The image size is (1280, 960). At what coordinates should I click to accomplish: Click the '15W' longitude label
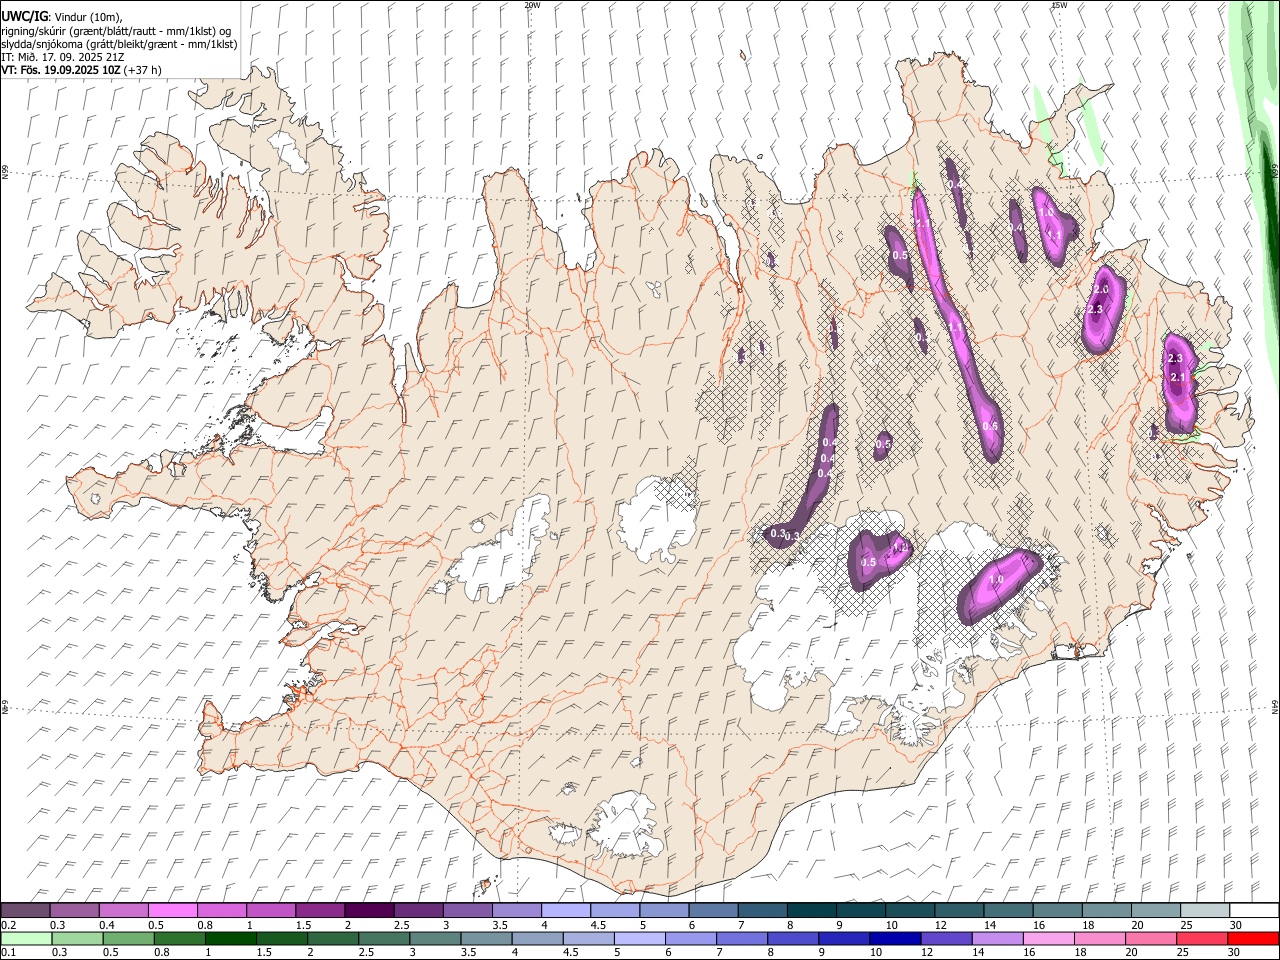pyautogui.click(x=1059, y=5)
